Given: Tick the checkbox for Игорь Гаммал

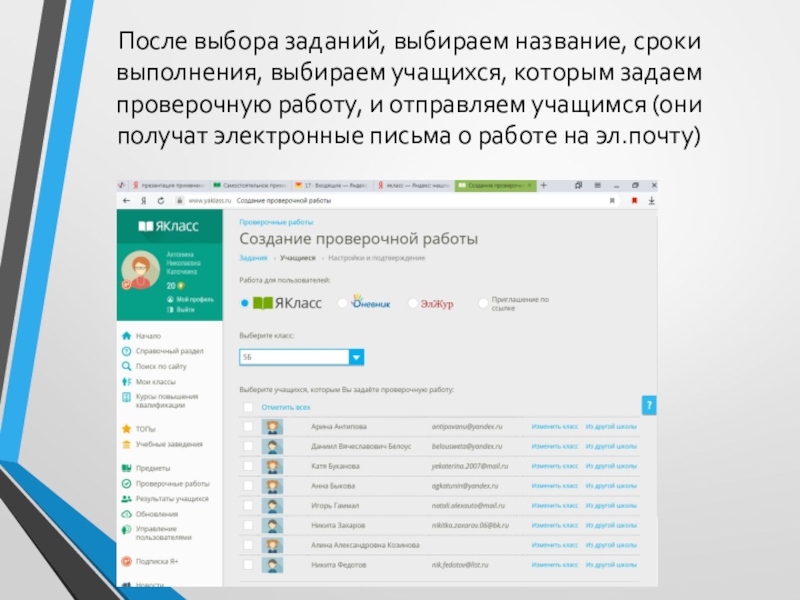Looking at the screenshot, I should 248,505.
